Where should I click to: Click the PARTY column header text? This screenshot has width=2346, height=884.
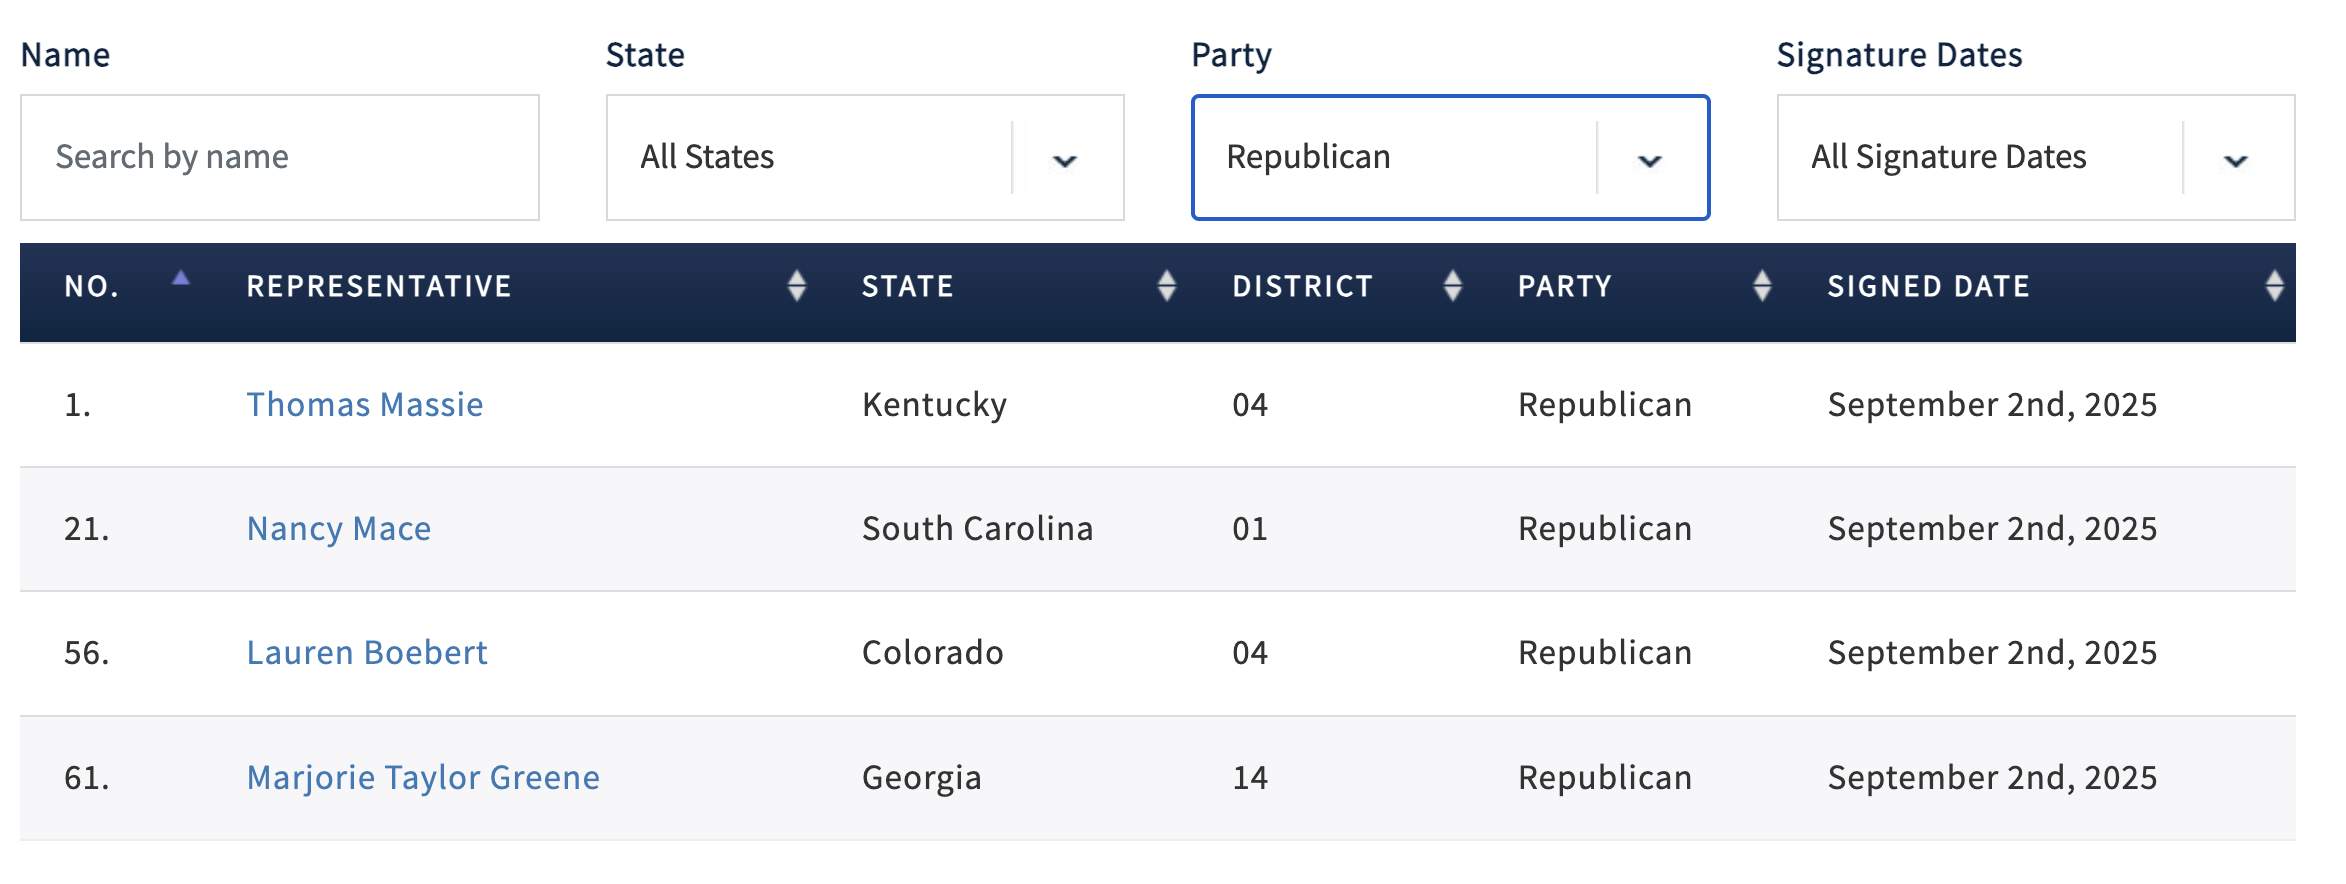1564,287
